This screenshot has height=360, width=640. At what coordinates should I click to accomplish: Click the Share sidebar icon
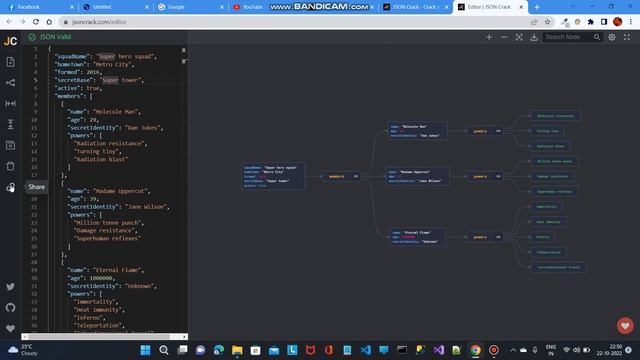click(x=11, y=187)
